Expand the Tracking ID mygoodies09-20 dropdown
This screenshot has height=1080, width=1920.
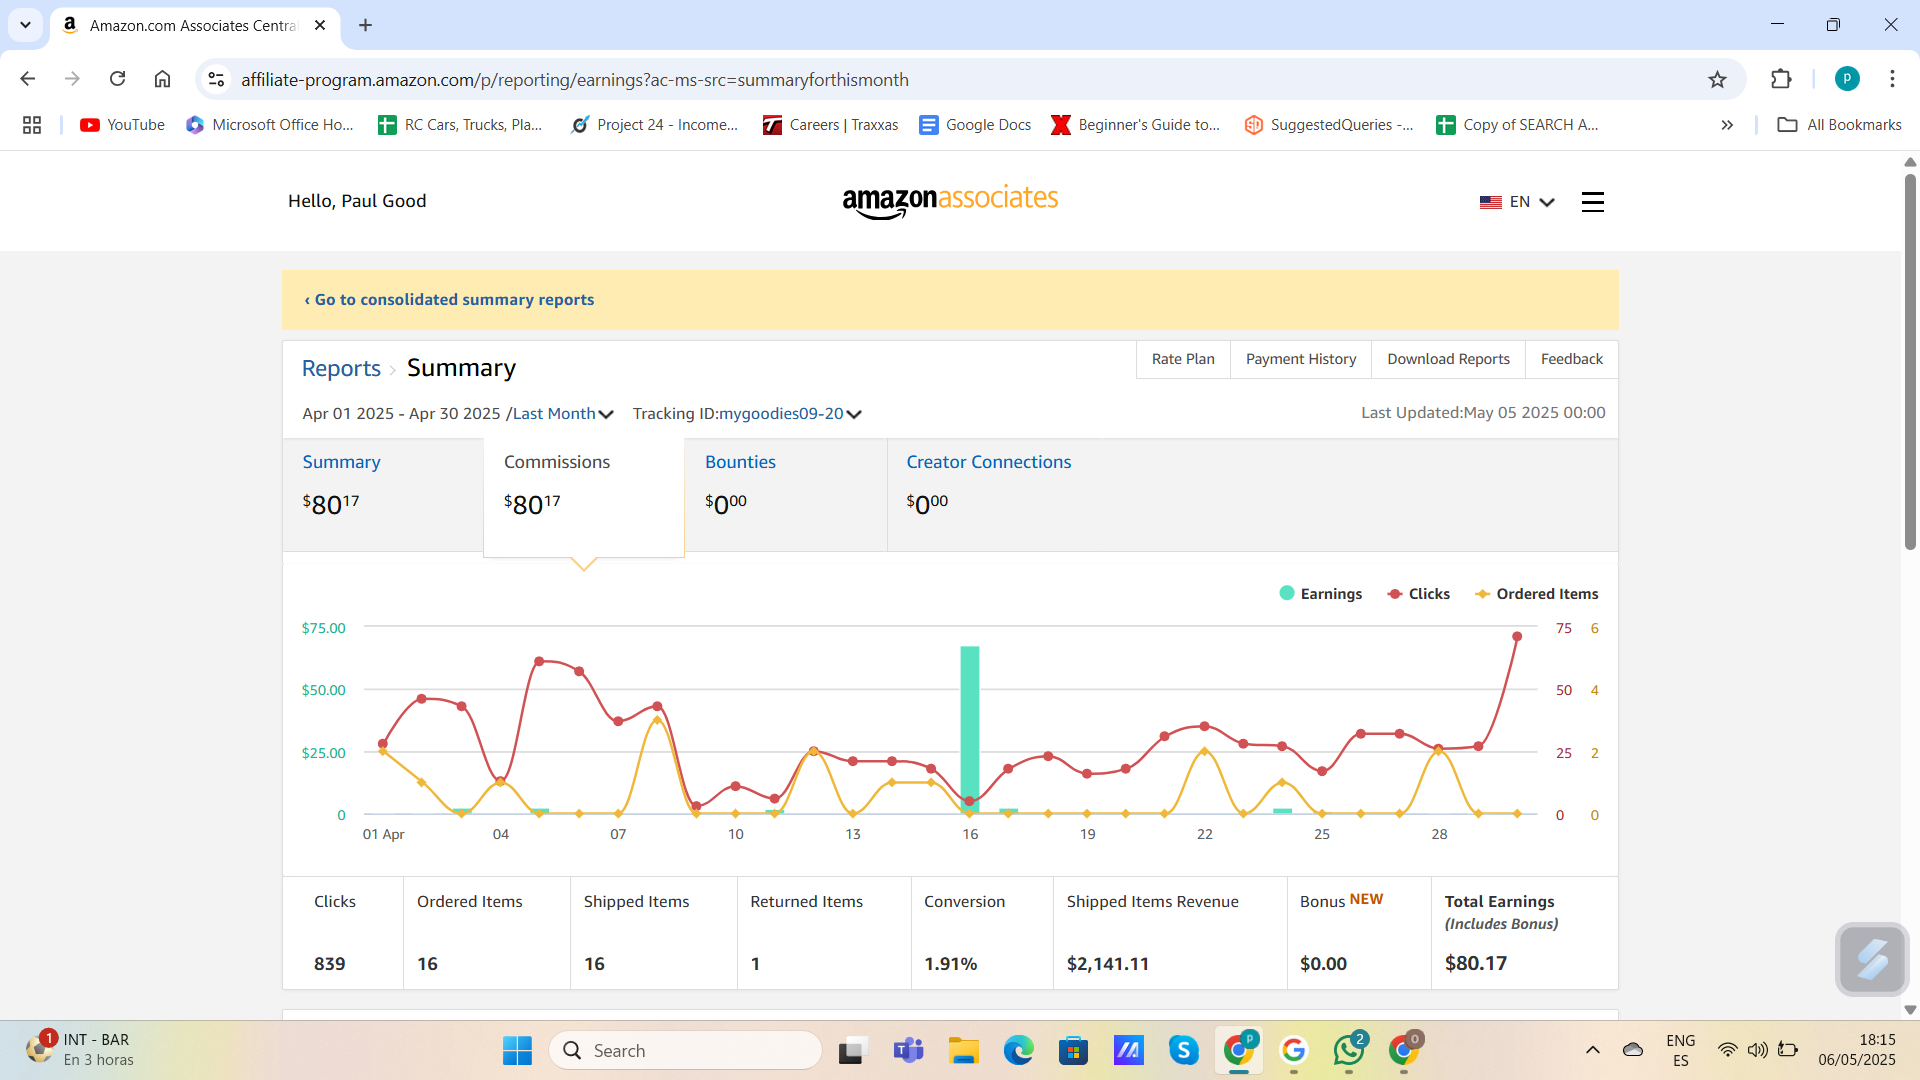coord(790,414)
